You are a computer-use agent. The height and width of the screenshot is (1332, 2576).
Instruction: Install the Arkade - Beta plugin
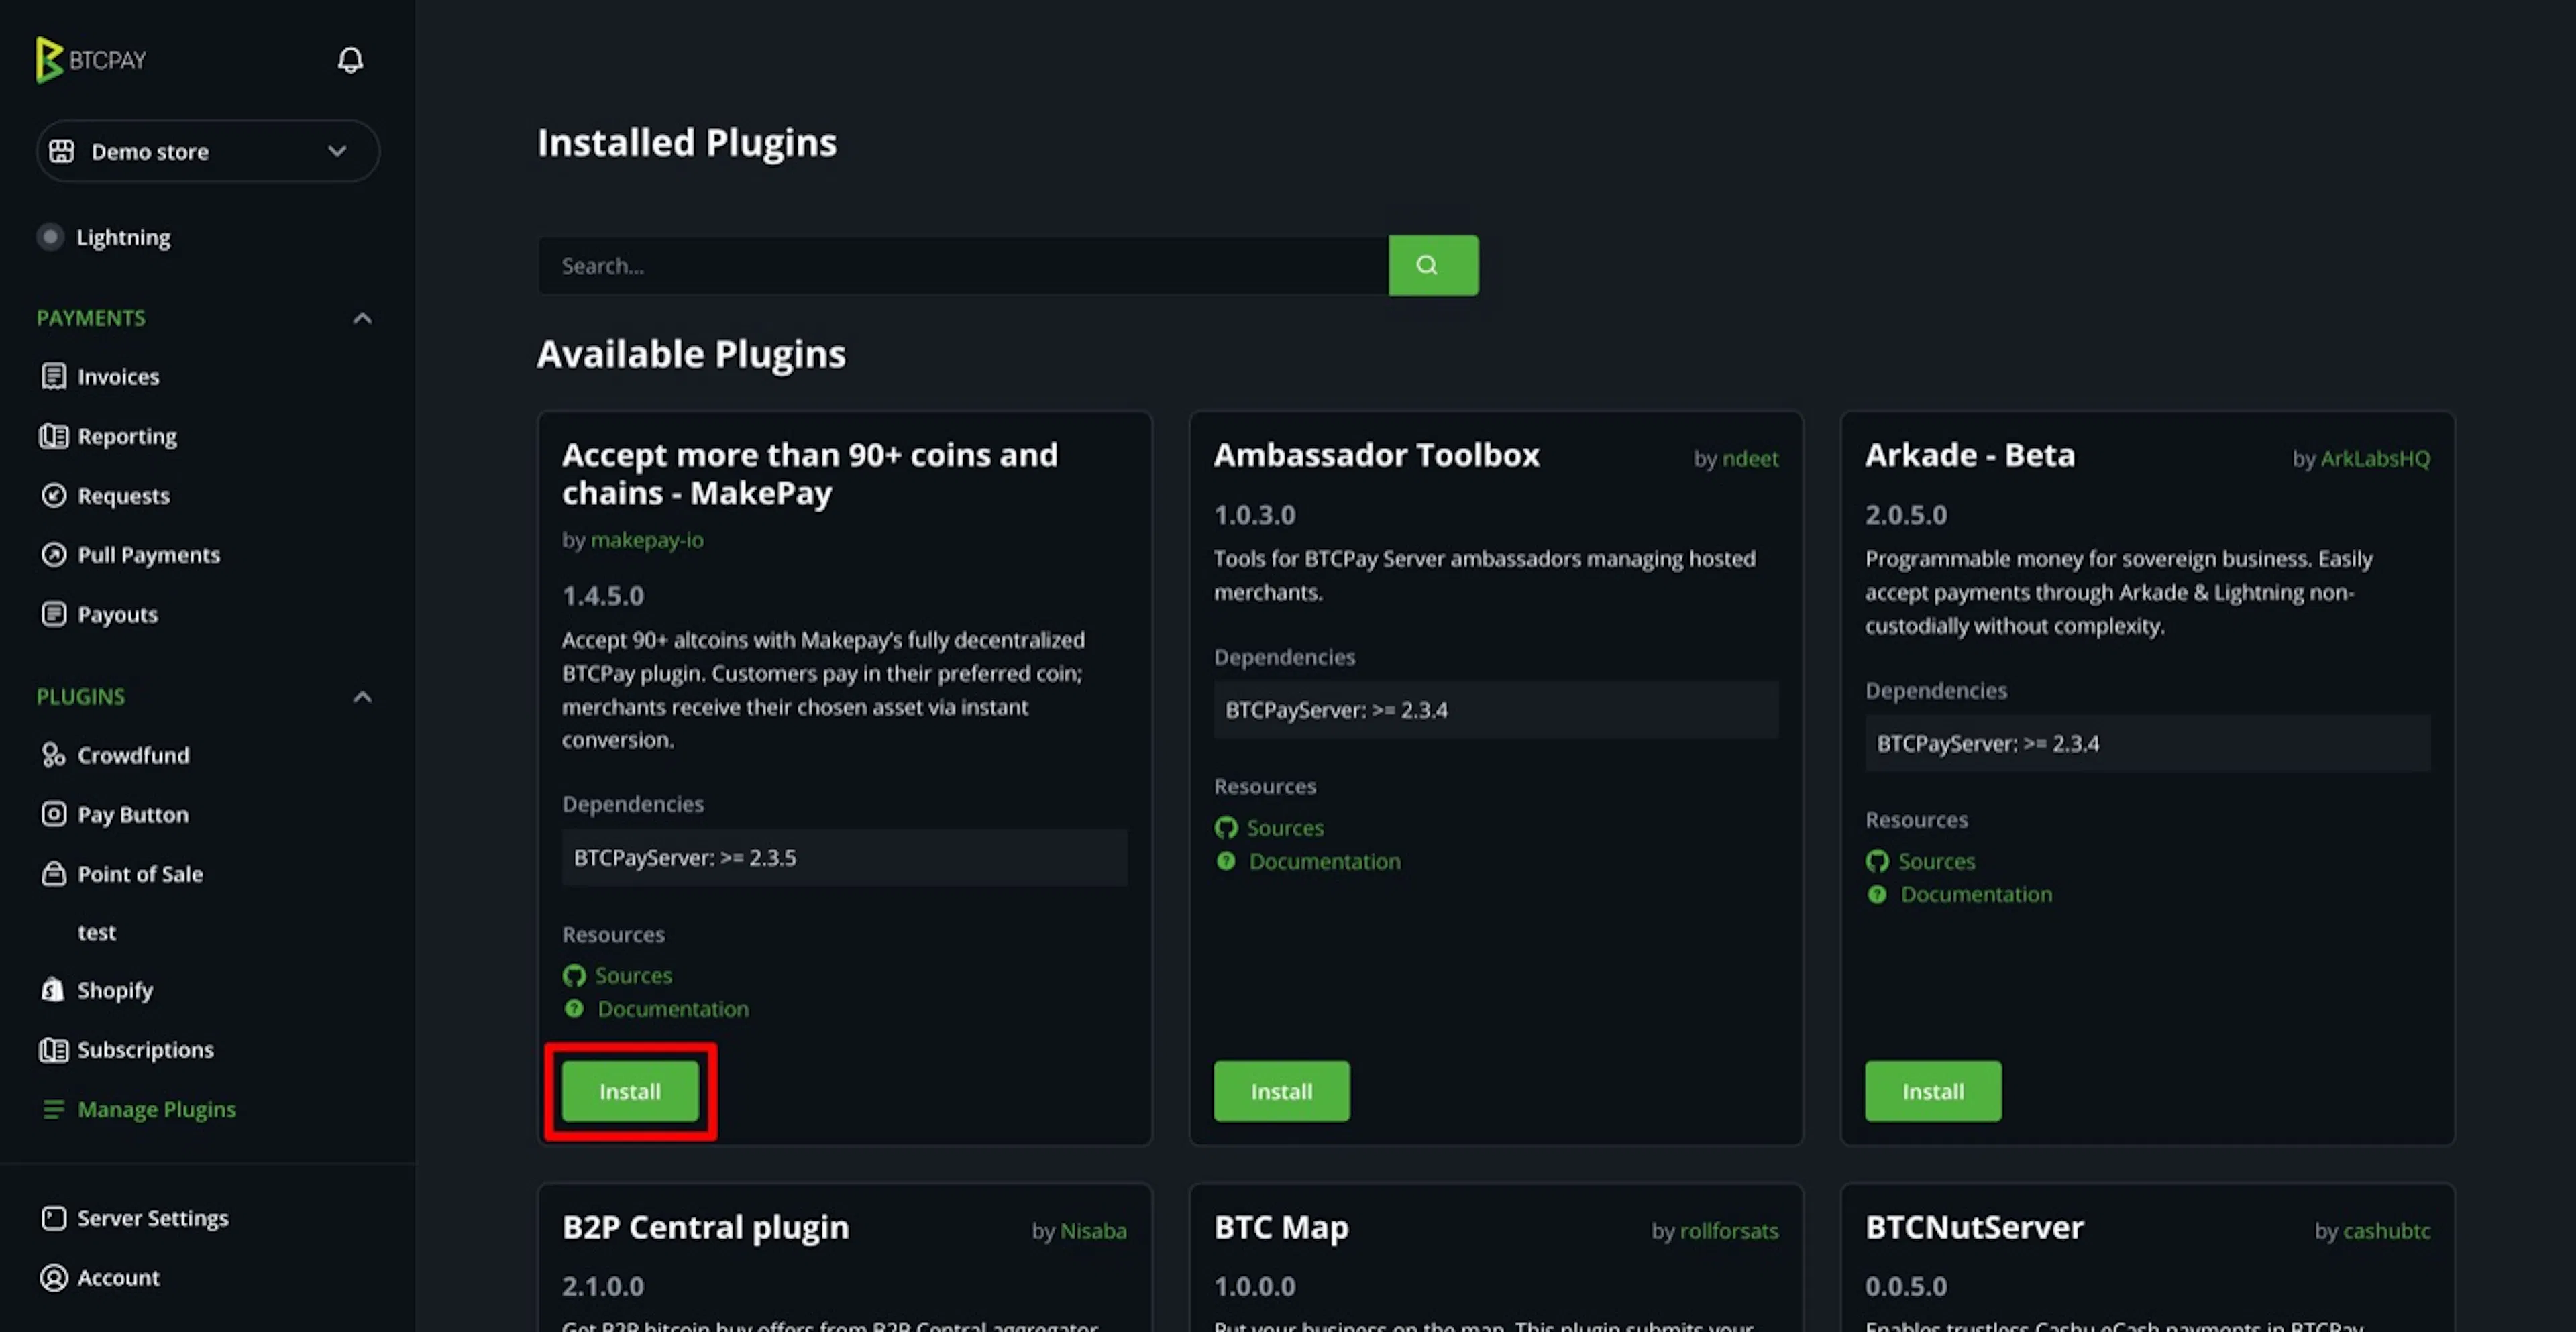1932,1091
